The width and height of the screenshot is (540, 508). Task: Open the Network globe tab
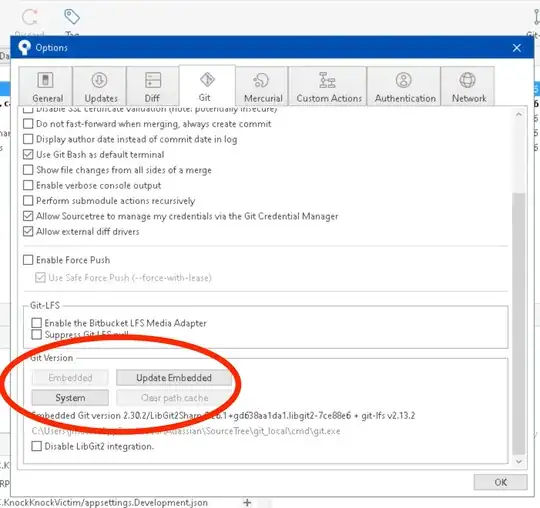point(468,86)
